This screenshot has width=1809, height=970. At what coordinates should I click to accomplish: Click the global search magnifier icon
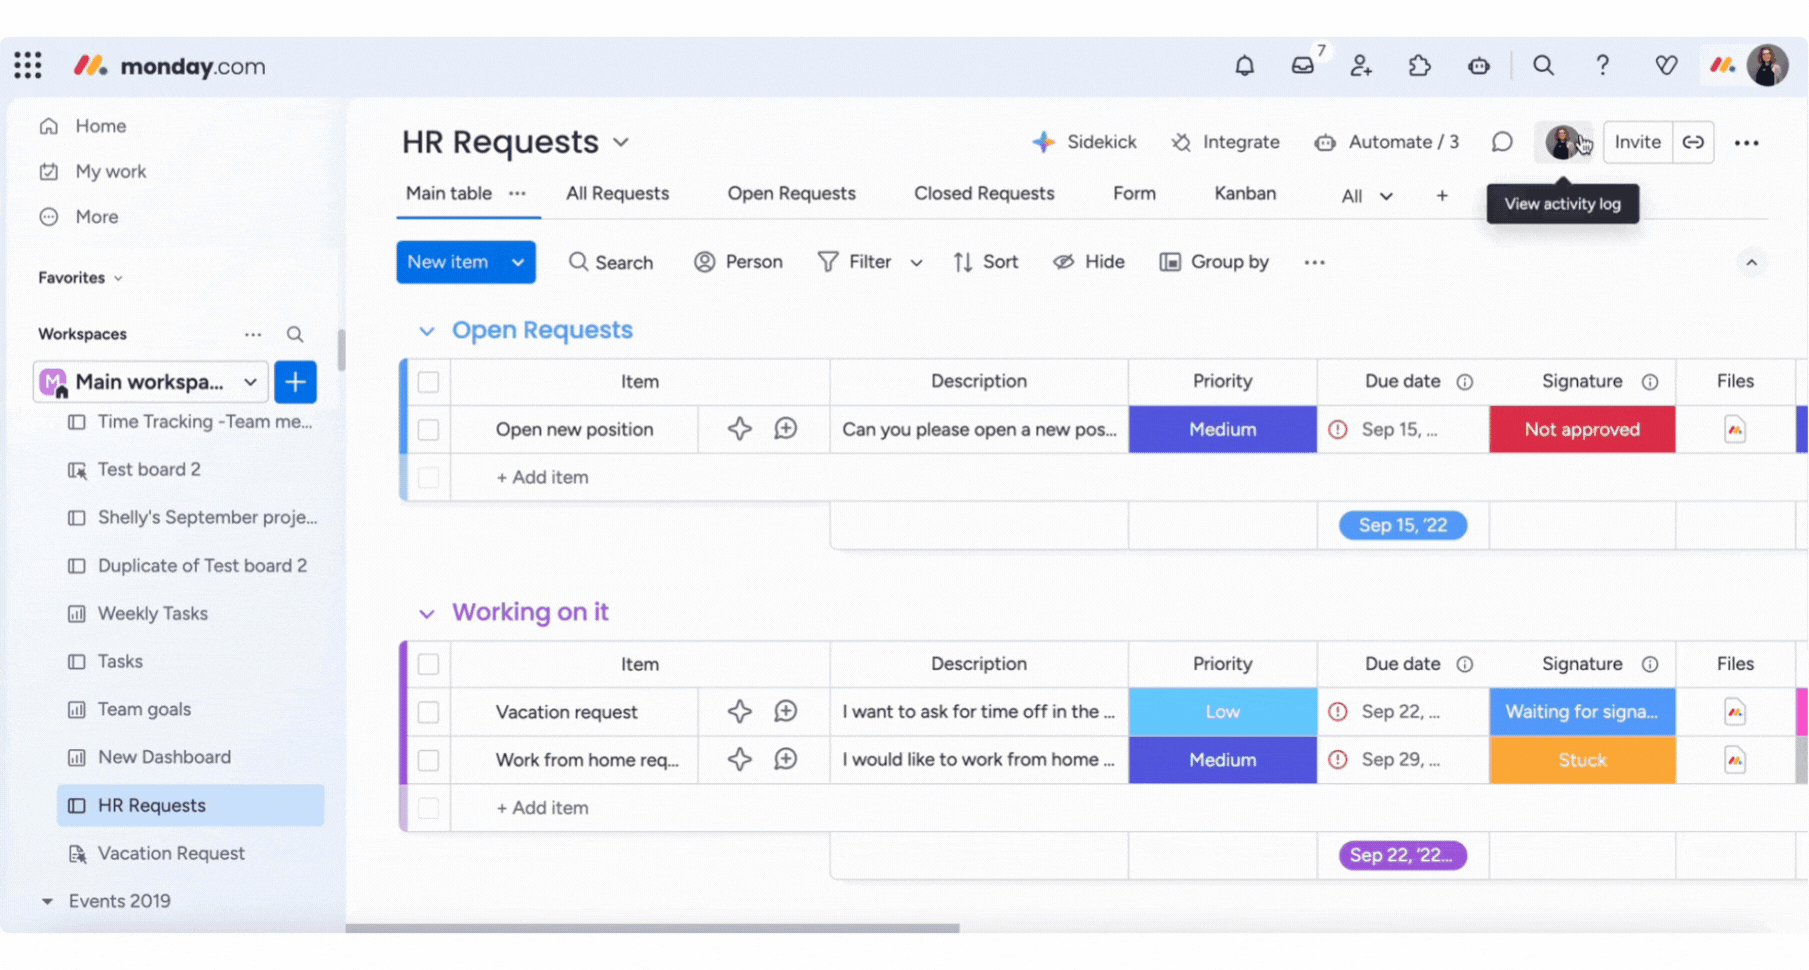point(1543,66)
